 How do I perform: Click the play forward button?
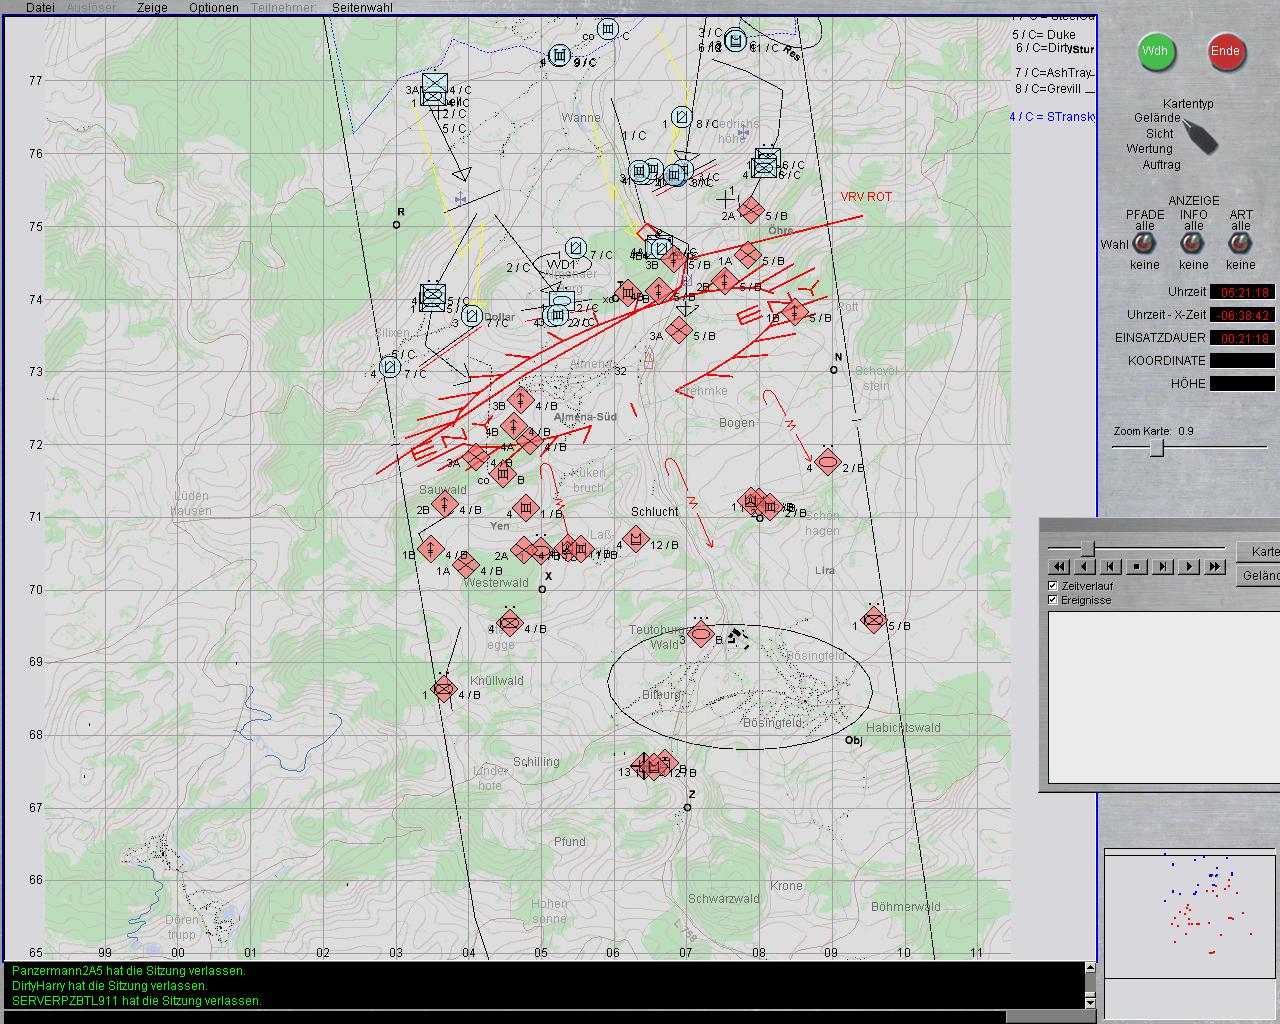point(1188,567)
